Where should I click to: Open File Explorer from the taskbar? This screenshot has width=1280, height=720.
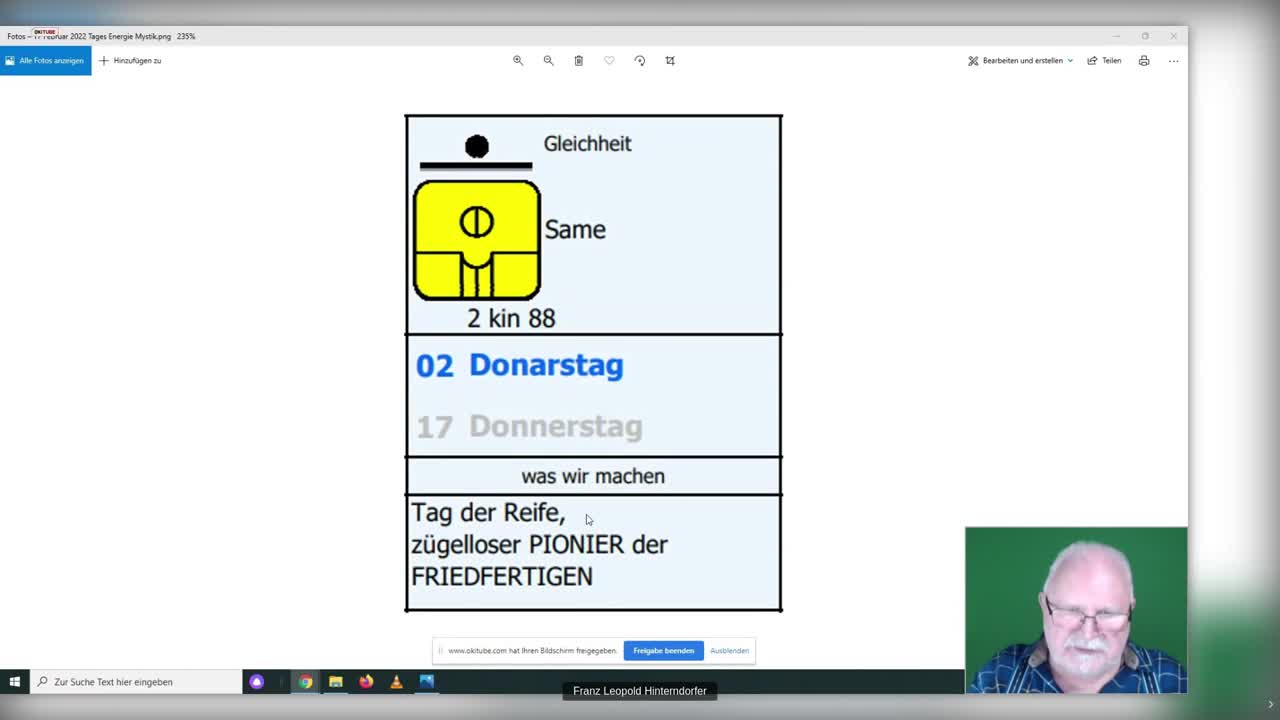336,682
